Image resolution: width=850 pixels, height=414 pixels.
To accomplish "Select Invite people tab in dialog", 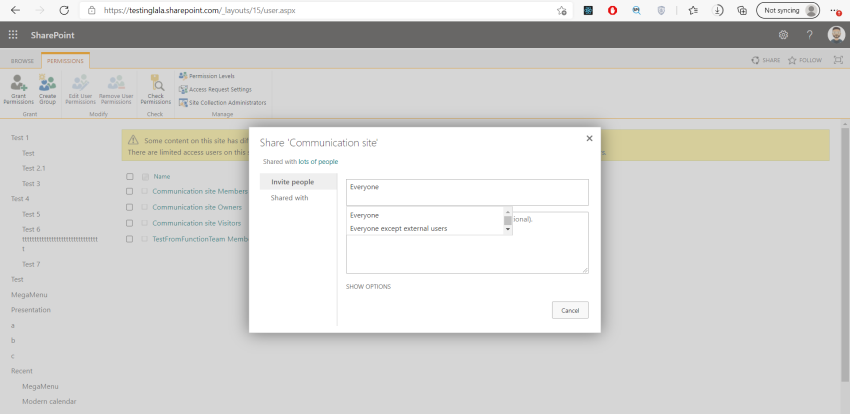I will click(x=298, y=182).
